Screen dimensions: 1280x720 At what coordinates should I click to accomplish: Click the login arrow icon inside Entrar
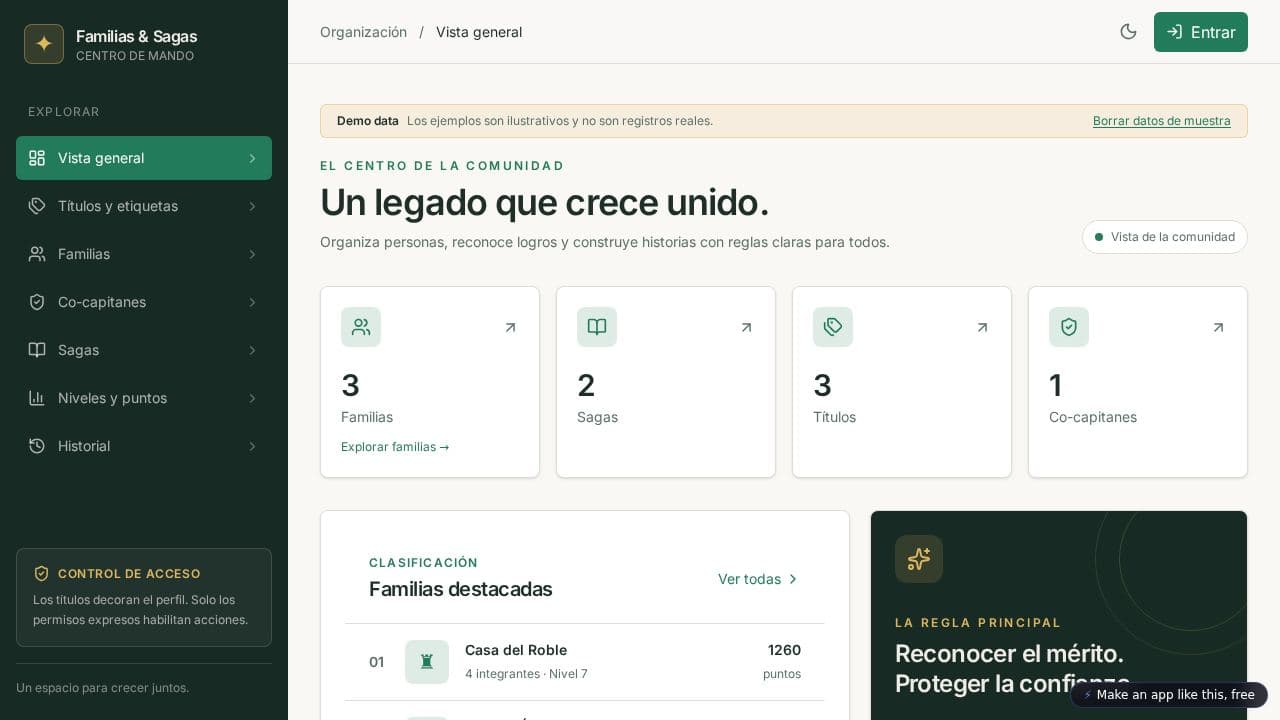coord(1174,32)
